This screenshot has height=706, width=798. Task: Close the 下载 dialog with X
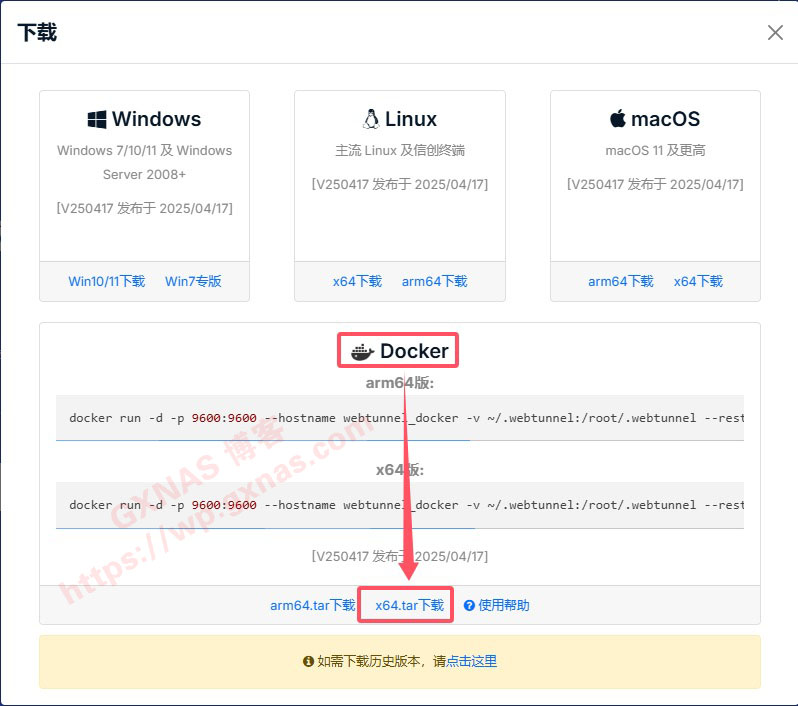(775, 33)
